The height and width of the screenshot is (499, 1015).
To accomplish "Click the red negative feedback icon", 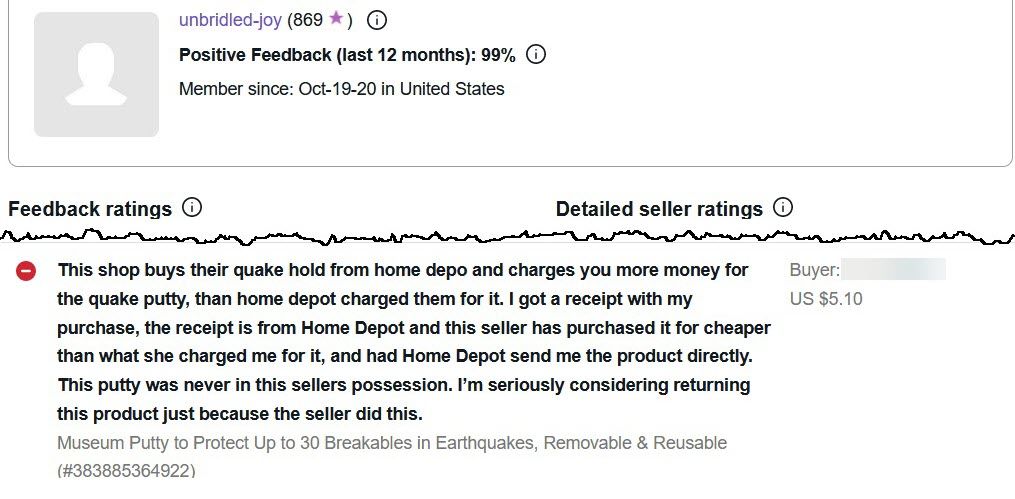I will click(26, 271).
